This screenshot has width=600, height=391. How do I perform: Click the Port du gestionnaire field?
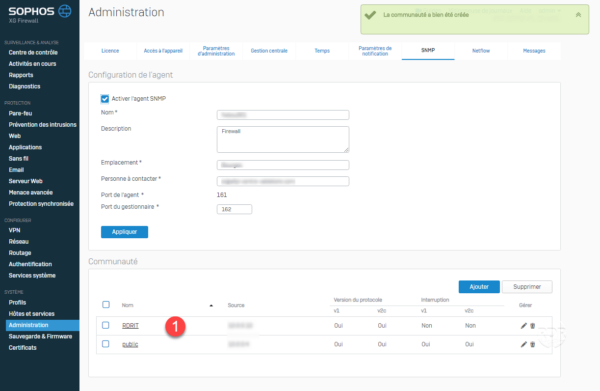pyautogui.click(x=234, y=209)
